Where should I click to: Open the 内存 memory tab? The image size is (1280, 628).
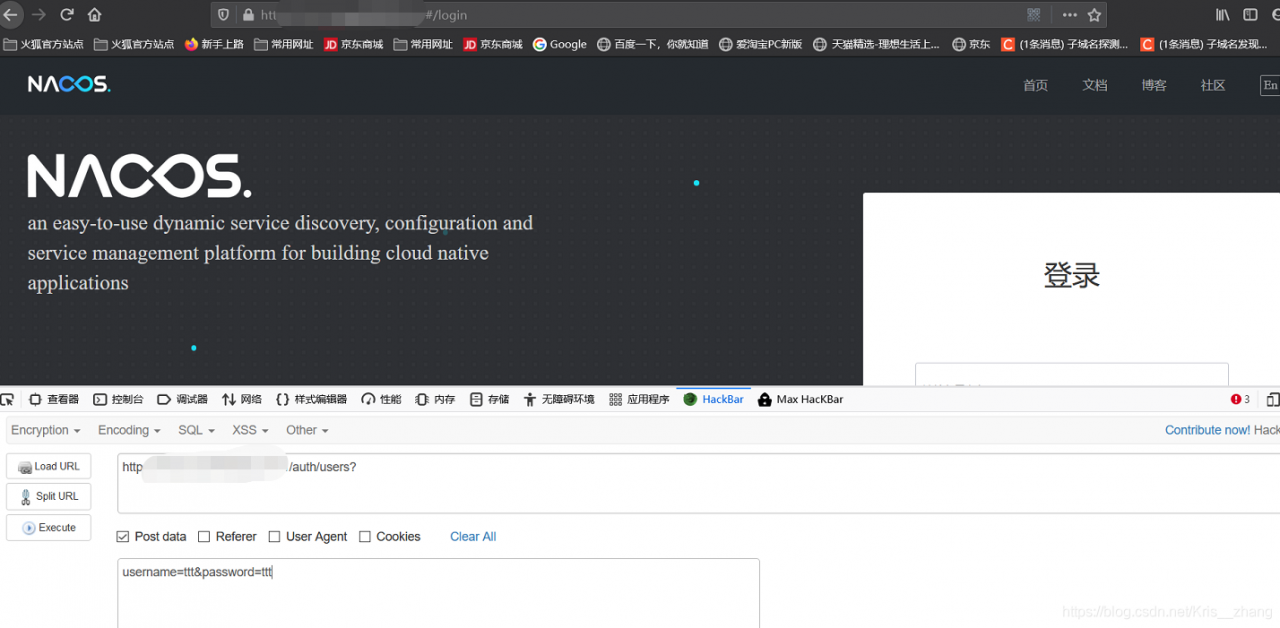point(435,399)
